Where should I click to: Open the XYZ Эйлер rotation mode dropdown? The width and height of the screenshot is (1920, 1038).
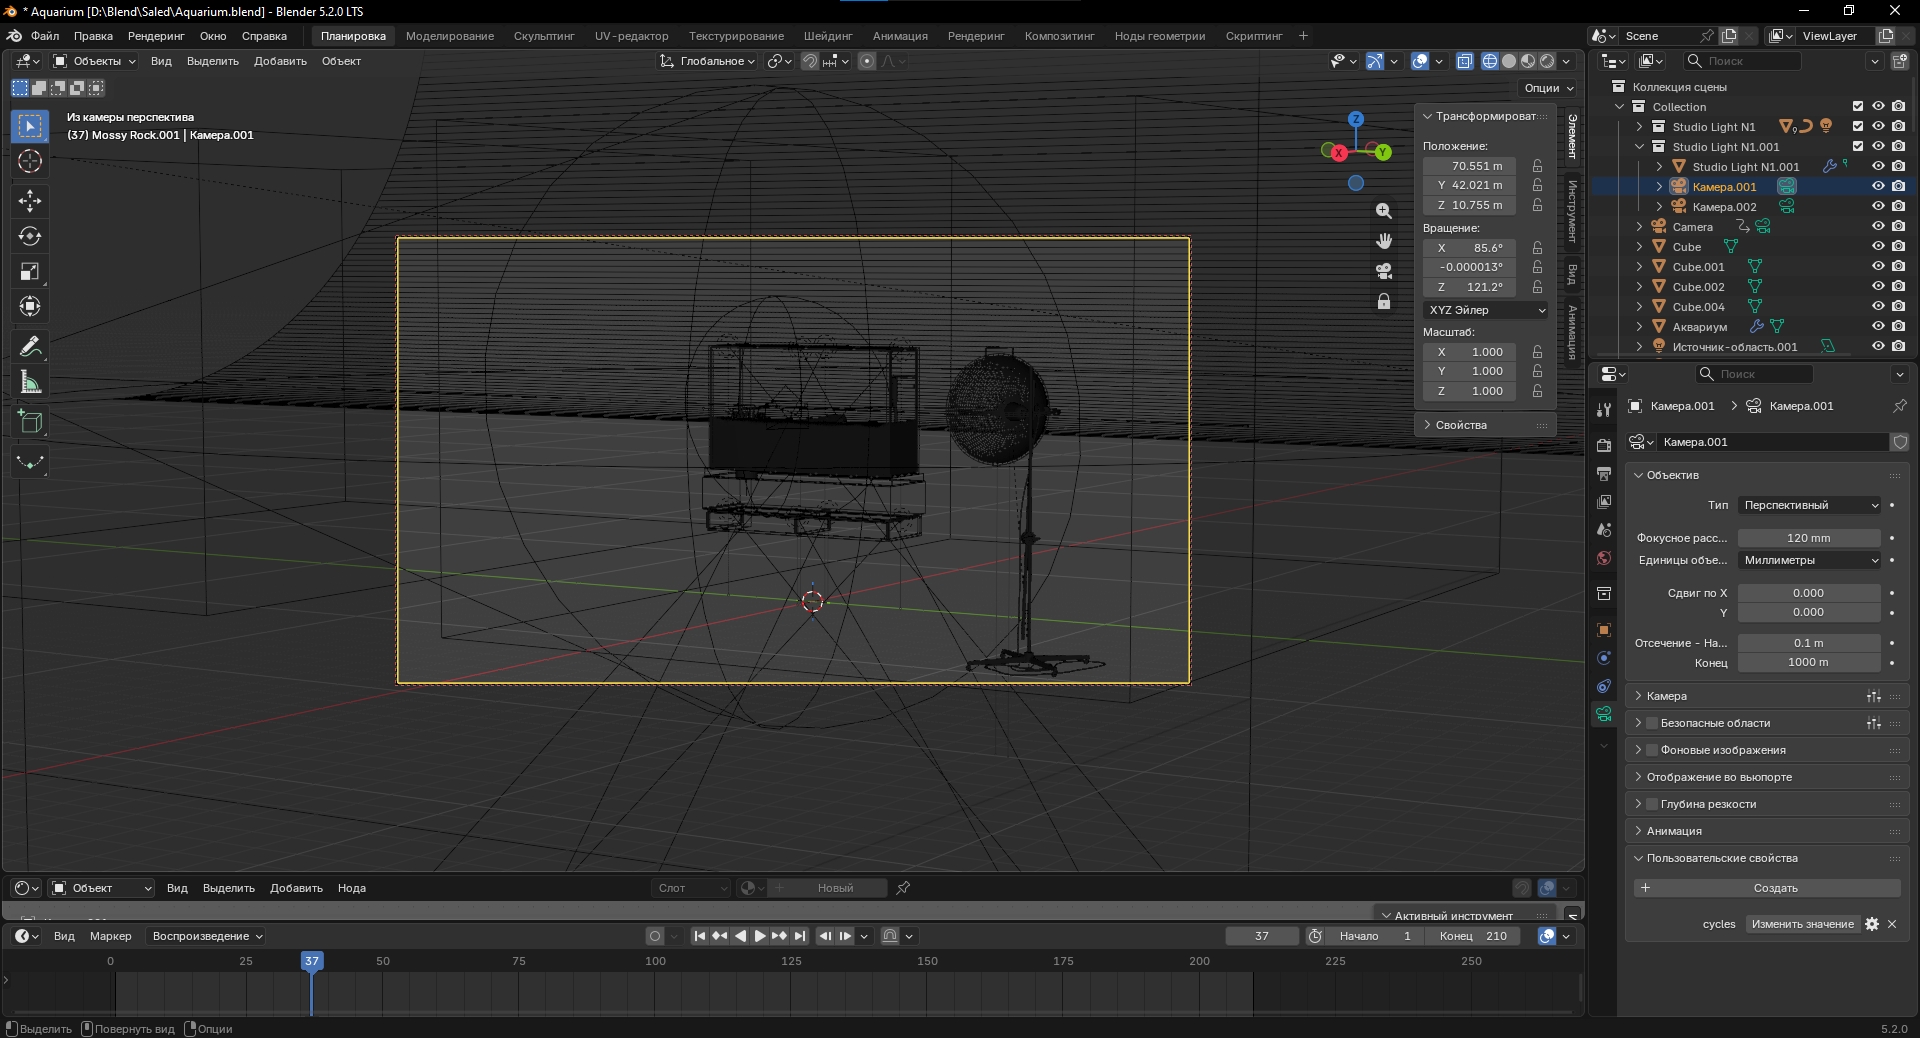1487,310
